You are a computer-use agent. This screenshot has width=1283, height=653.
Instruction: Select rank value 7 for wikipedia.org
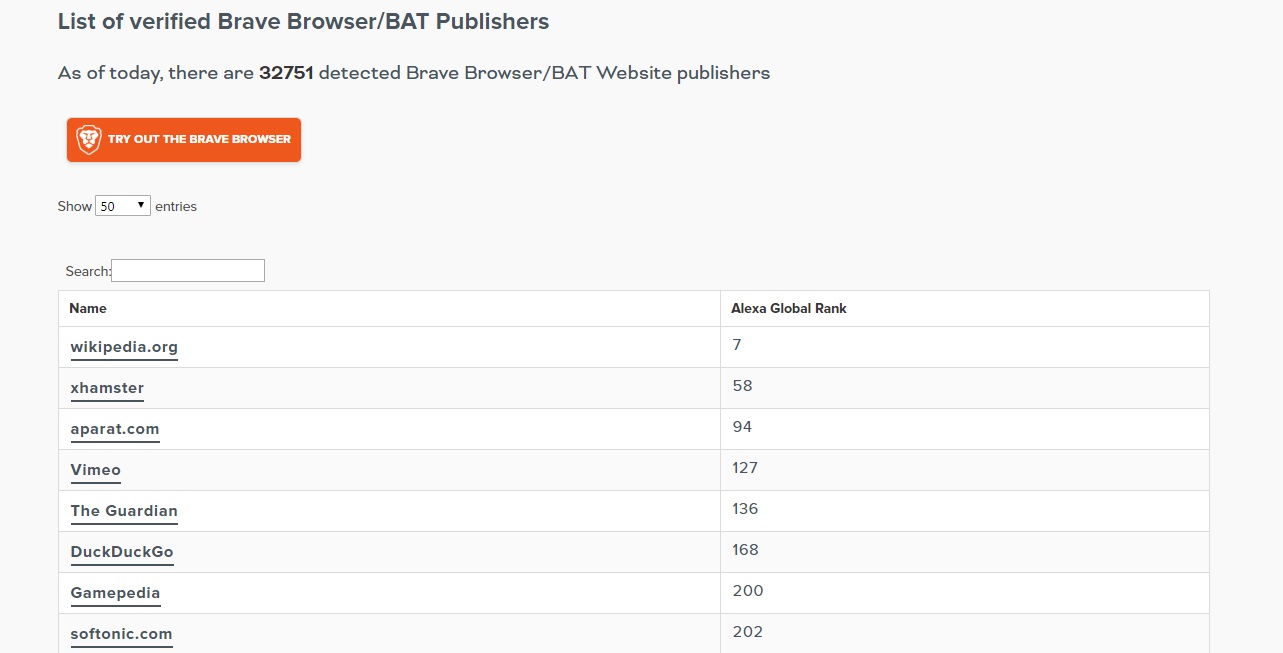(x=736, y=345)
